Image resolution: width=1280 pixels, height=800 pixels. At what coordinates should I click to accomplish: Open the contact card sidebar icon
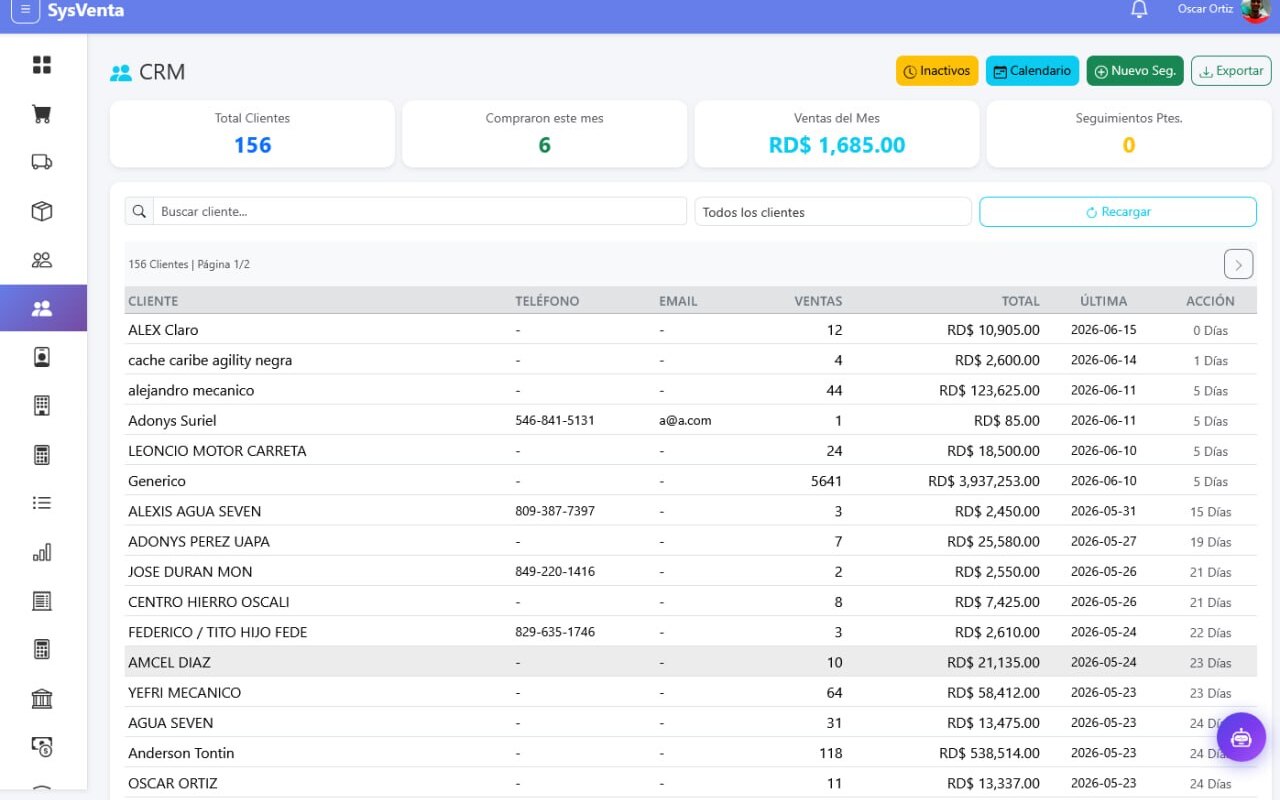pos(42,357)
